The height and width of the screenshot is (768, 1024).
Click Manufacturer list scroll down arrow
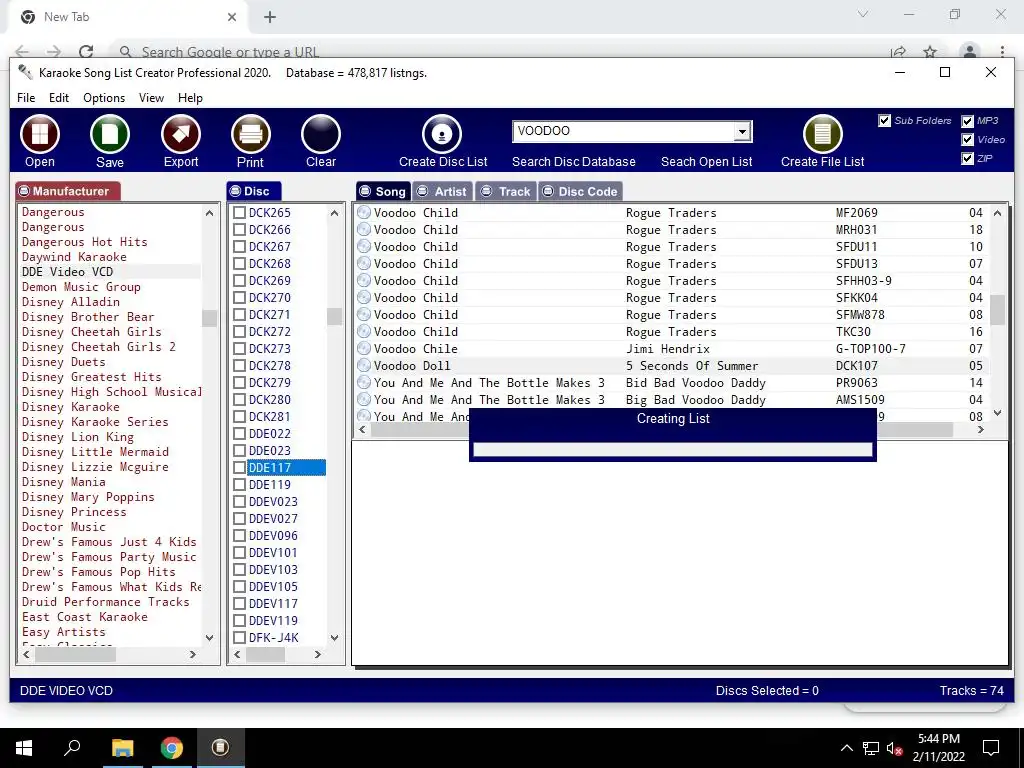(209, 637)
